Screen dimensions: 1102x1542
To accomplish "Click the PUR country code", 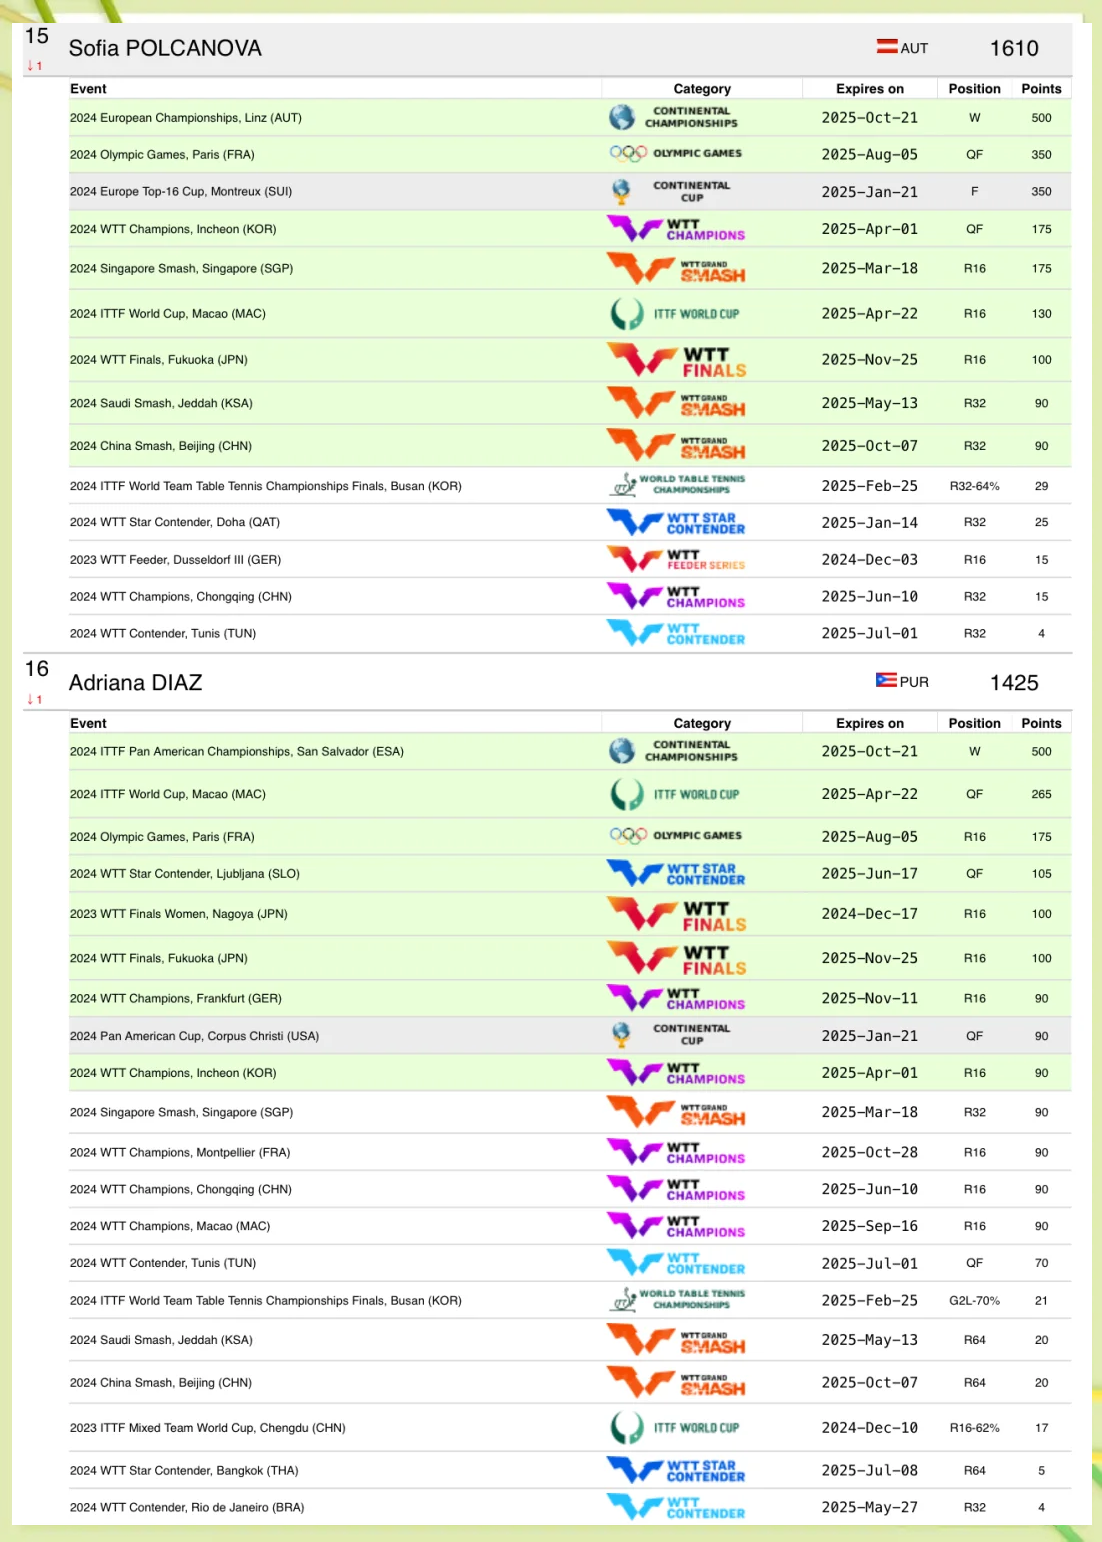I will [x=914, y=682].
